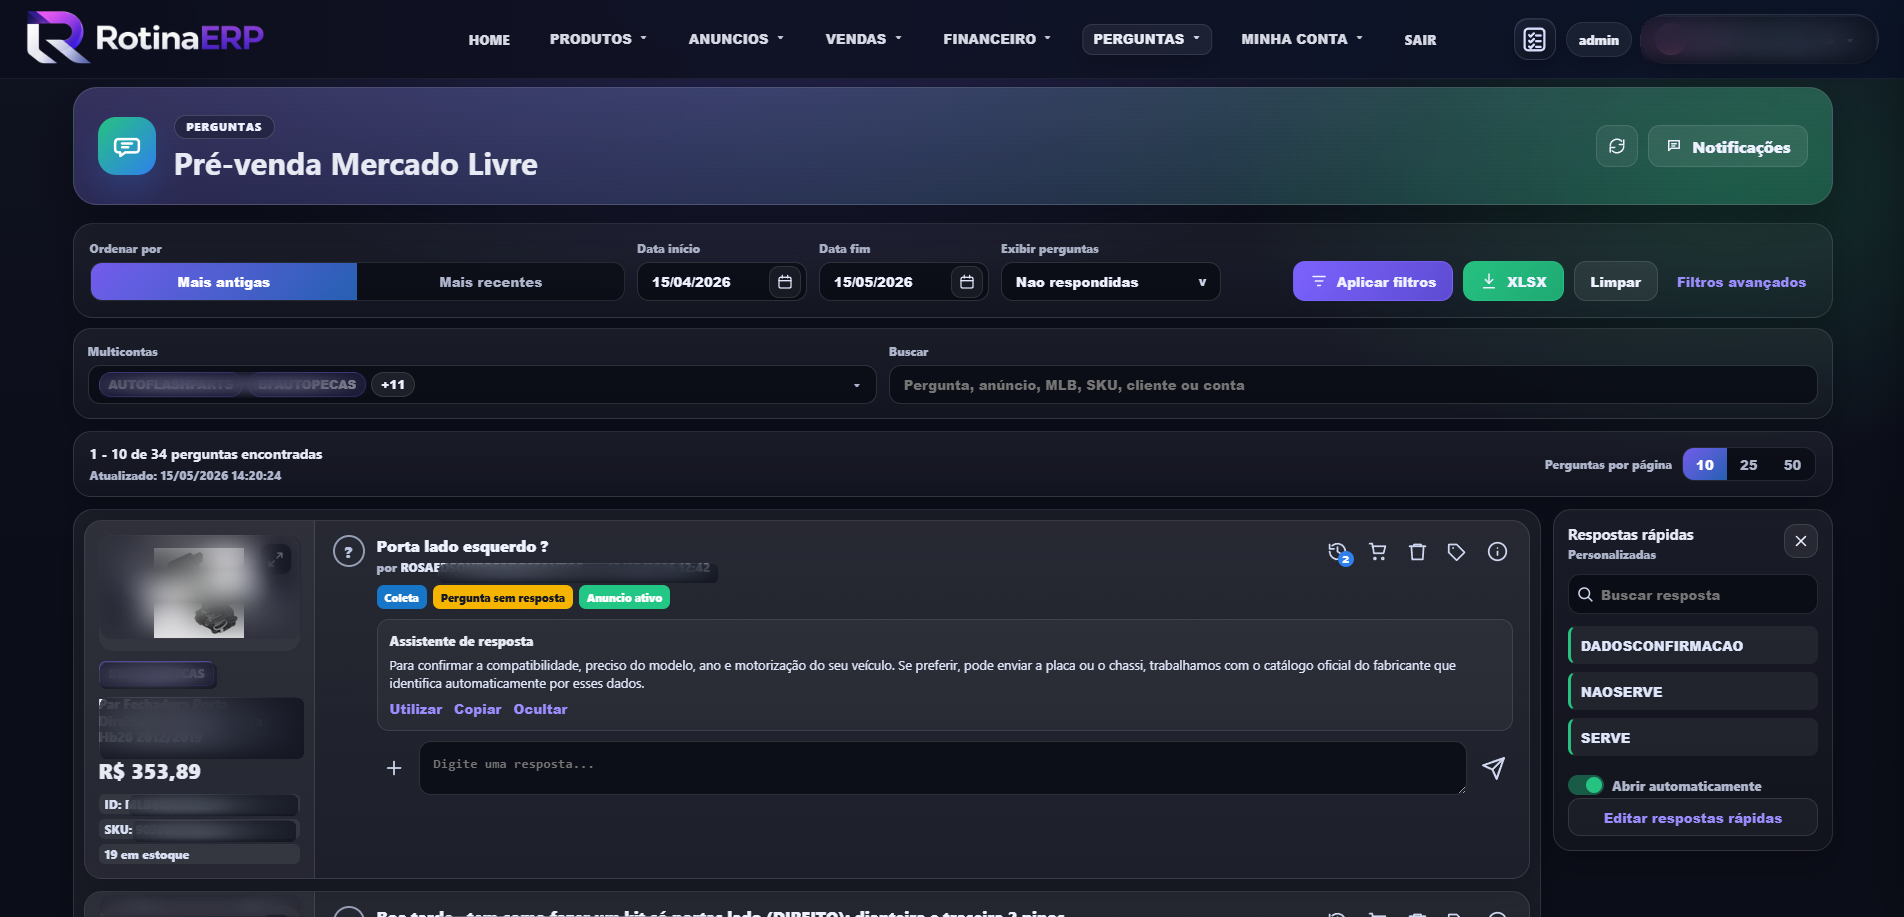Click Aplicar filtros button
The image size is (1904, 917).
1373,282
